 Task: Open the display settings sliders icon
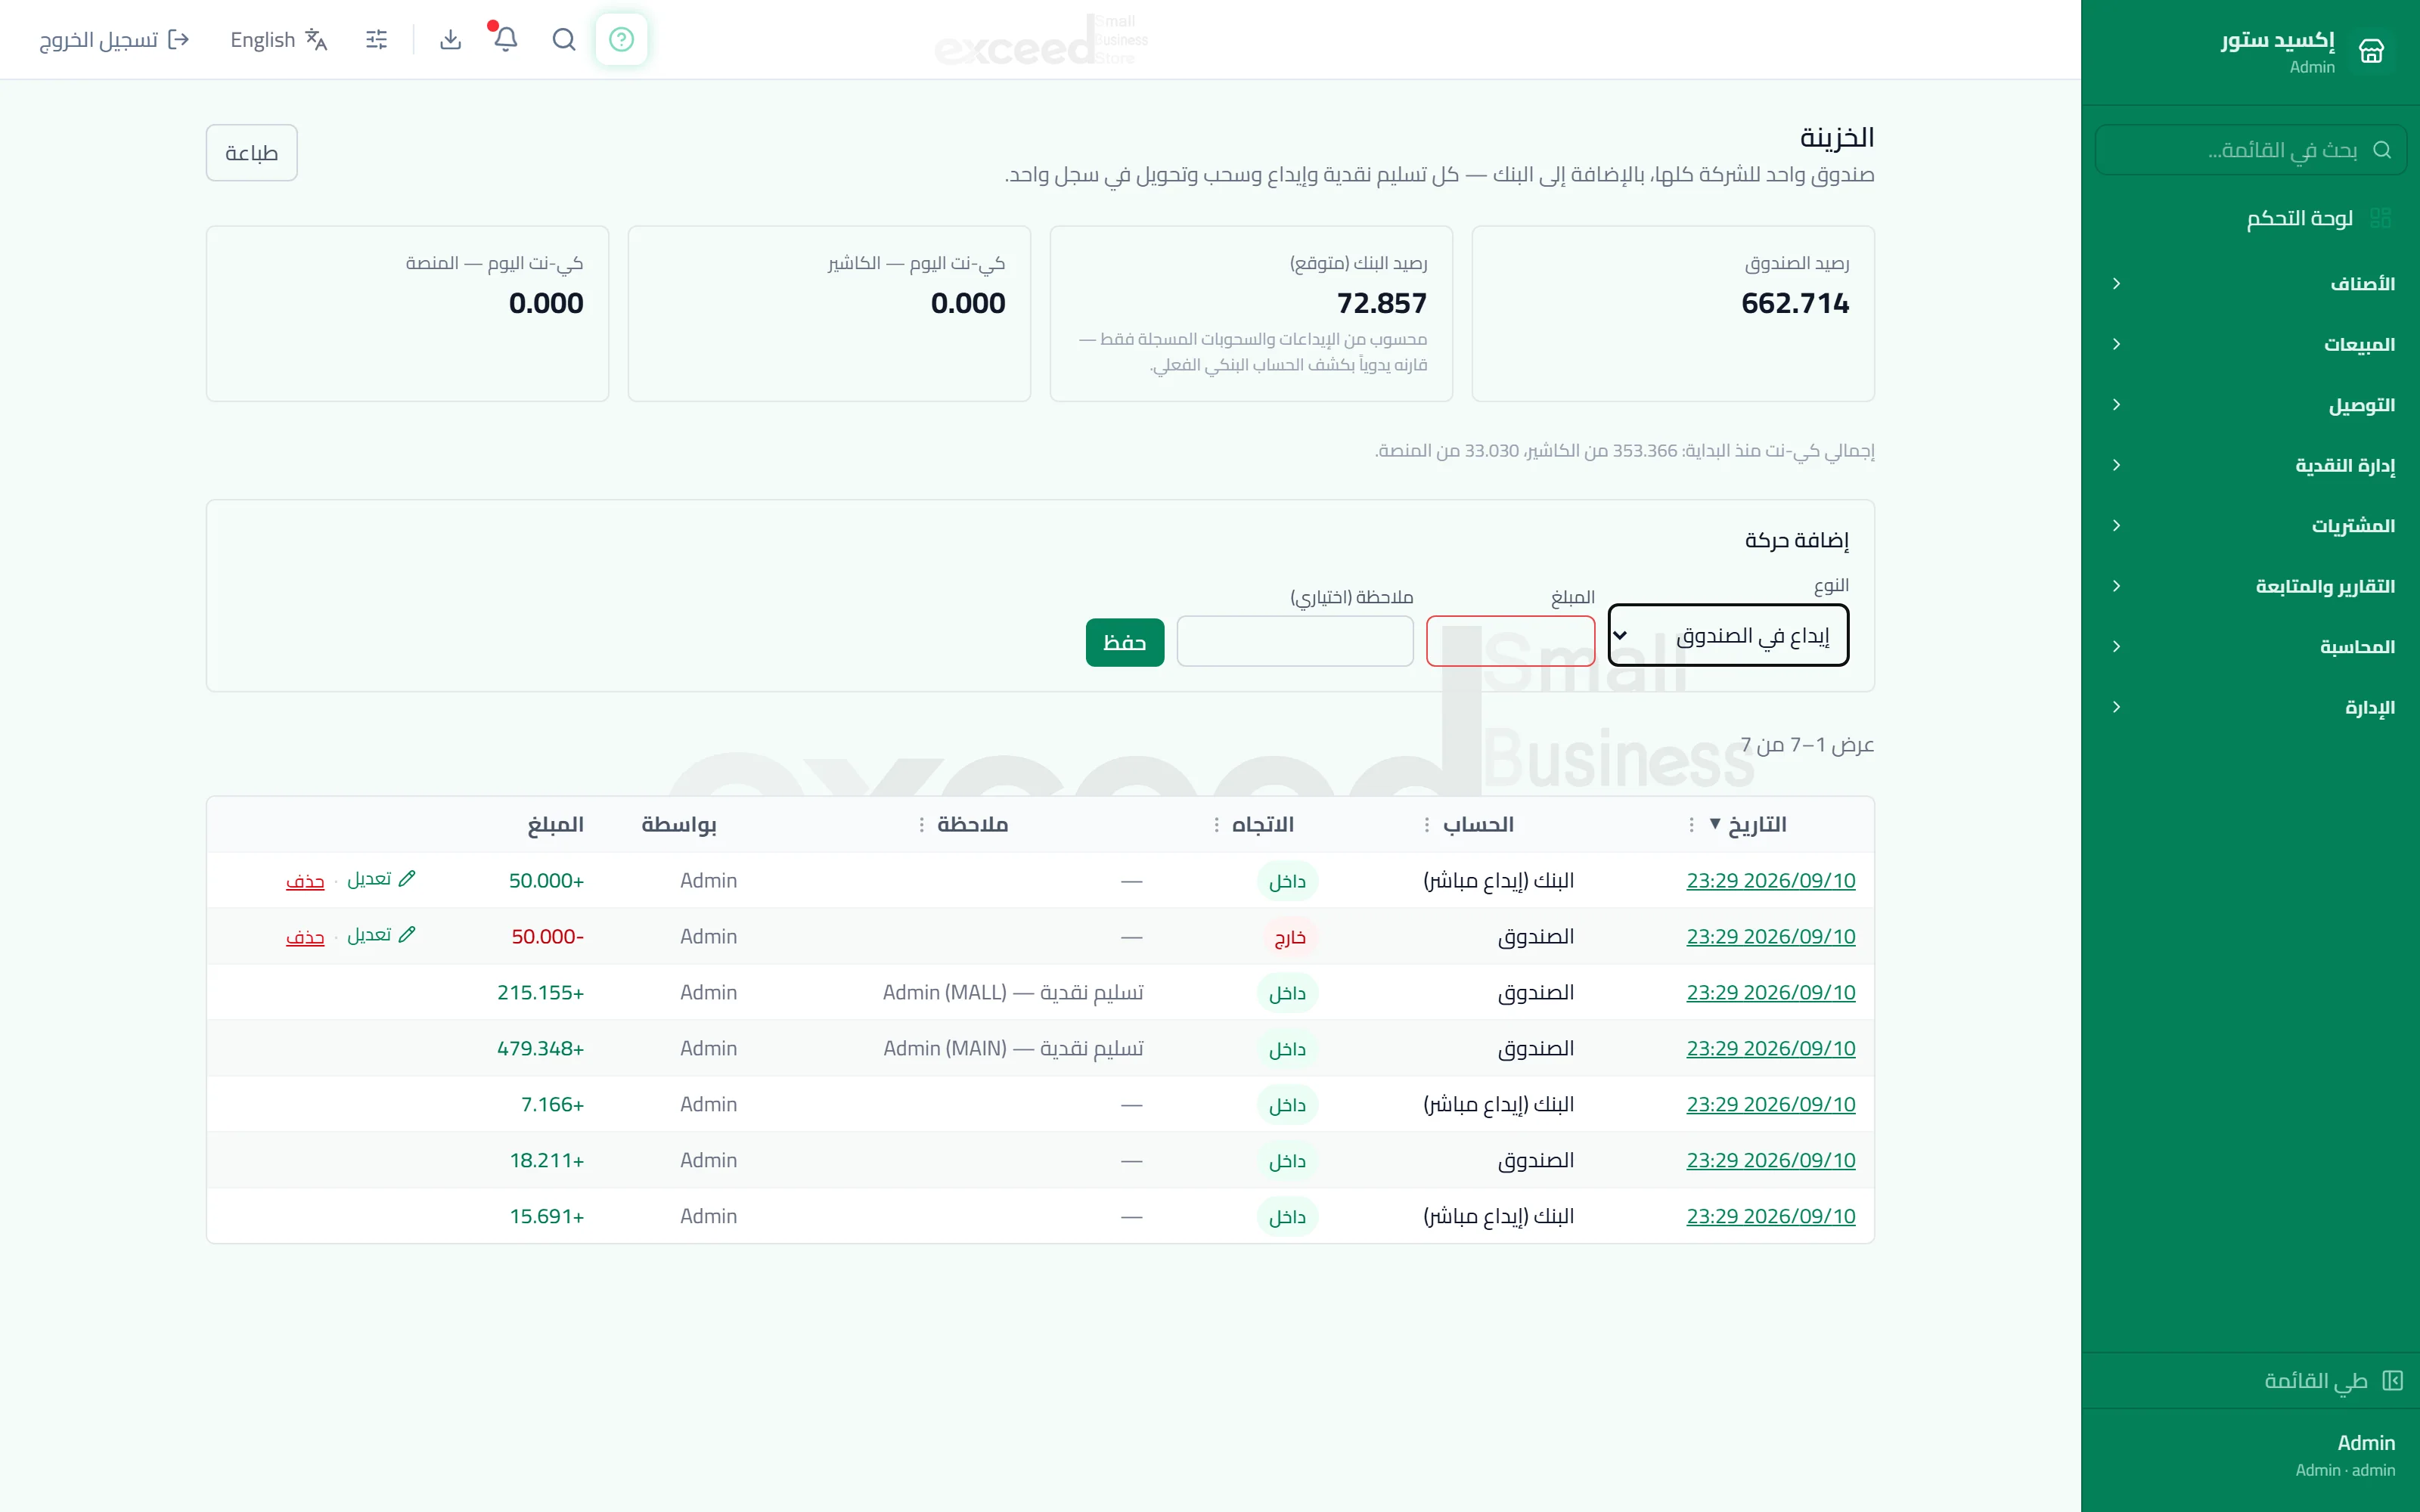coord(377,39)
